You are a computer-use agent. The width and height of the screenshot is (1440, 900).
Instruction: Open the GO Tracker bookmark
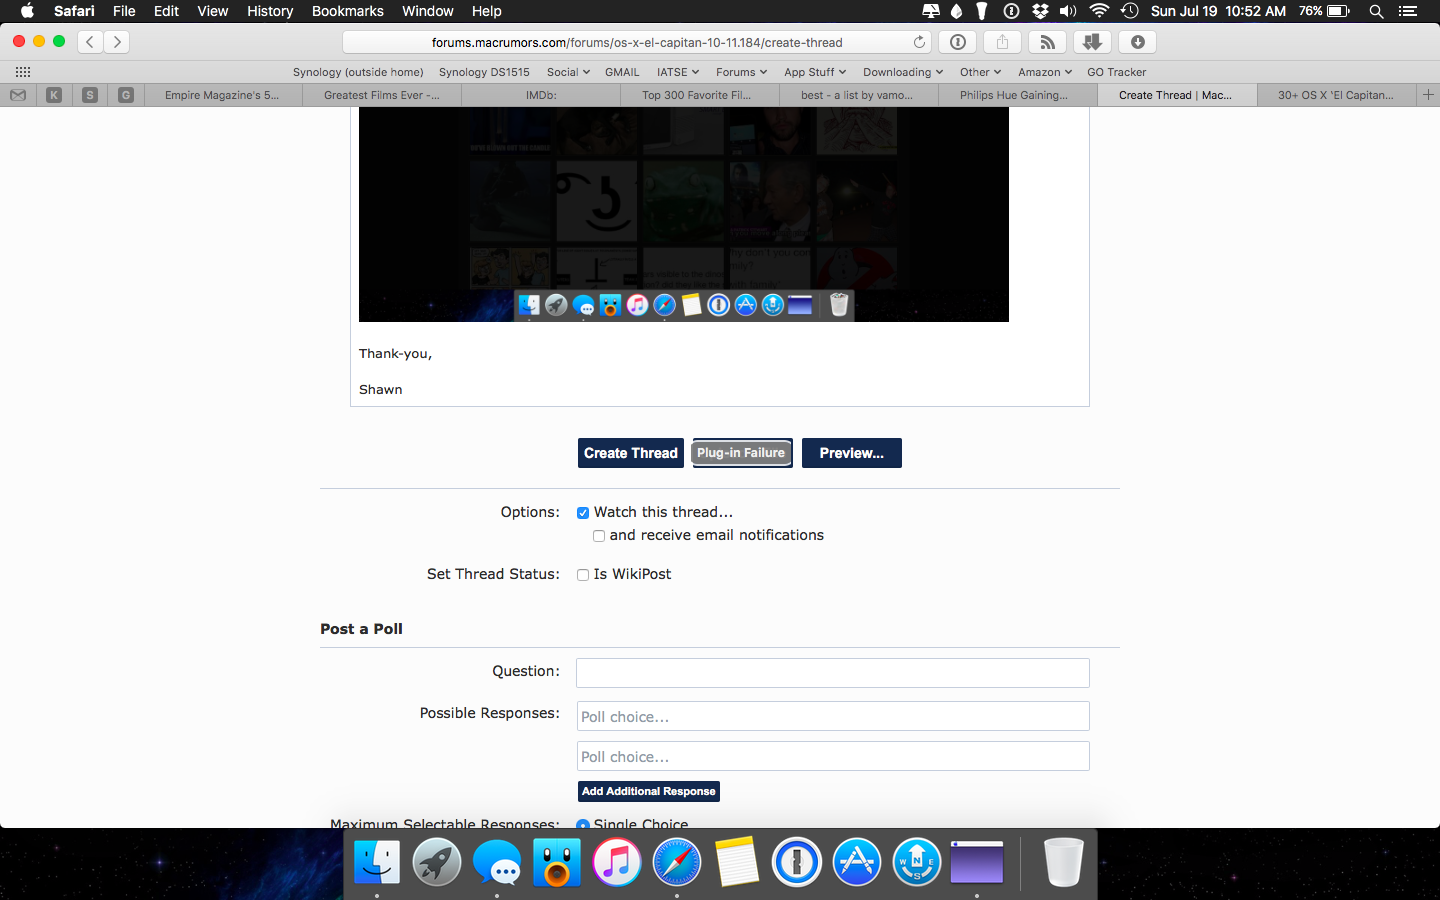pos(1117,72)
